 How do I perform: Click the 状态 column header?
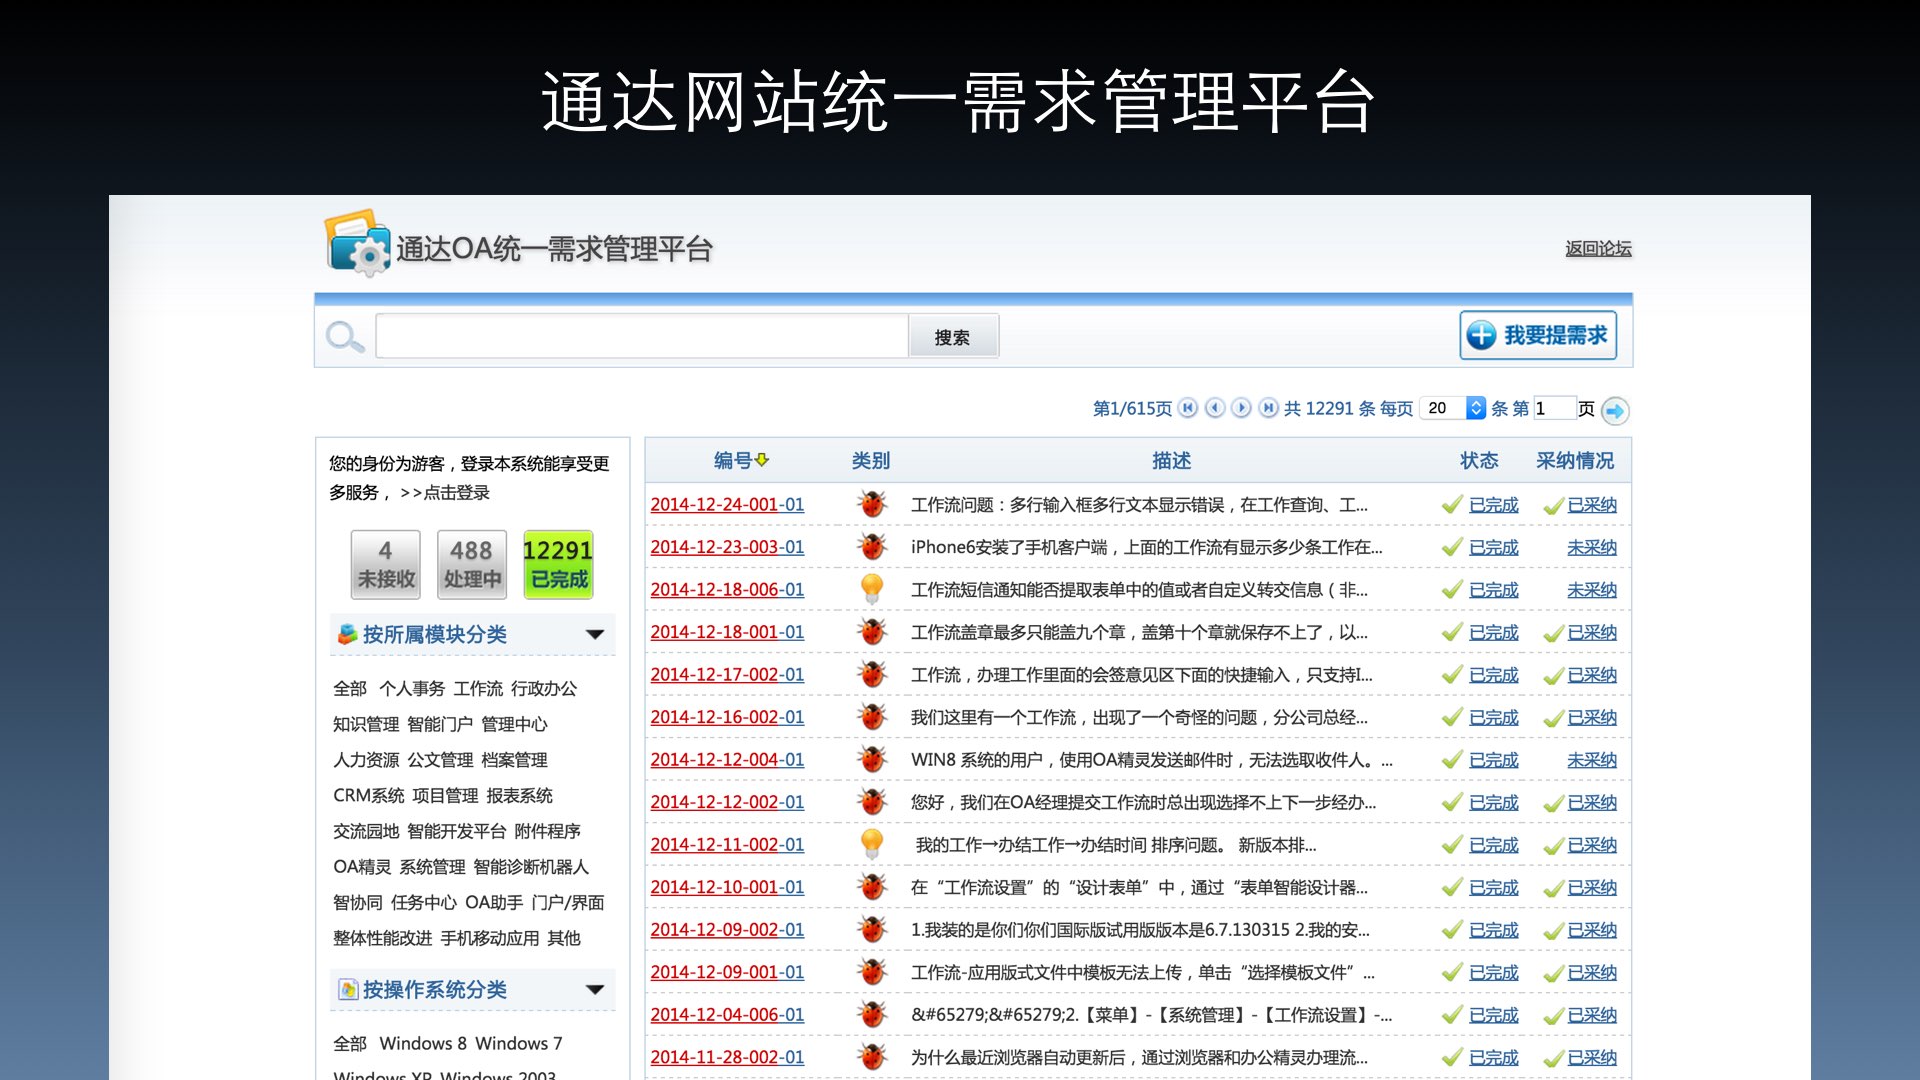click(1479, 460)
